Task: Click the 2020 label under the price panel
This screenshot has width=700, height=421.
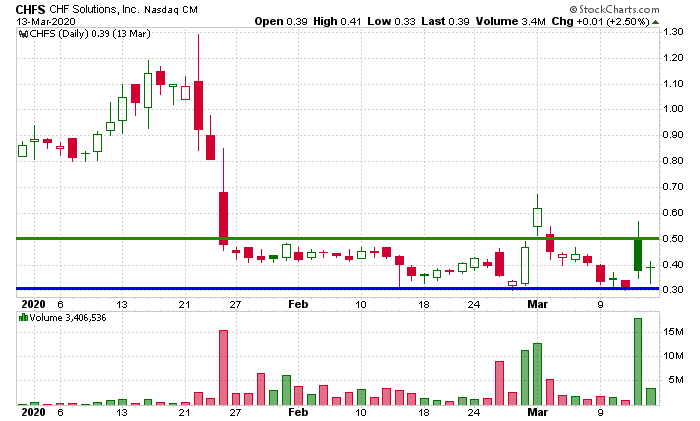Action: point(33,304)
